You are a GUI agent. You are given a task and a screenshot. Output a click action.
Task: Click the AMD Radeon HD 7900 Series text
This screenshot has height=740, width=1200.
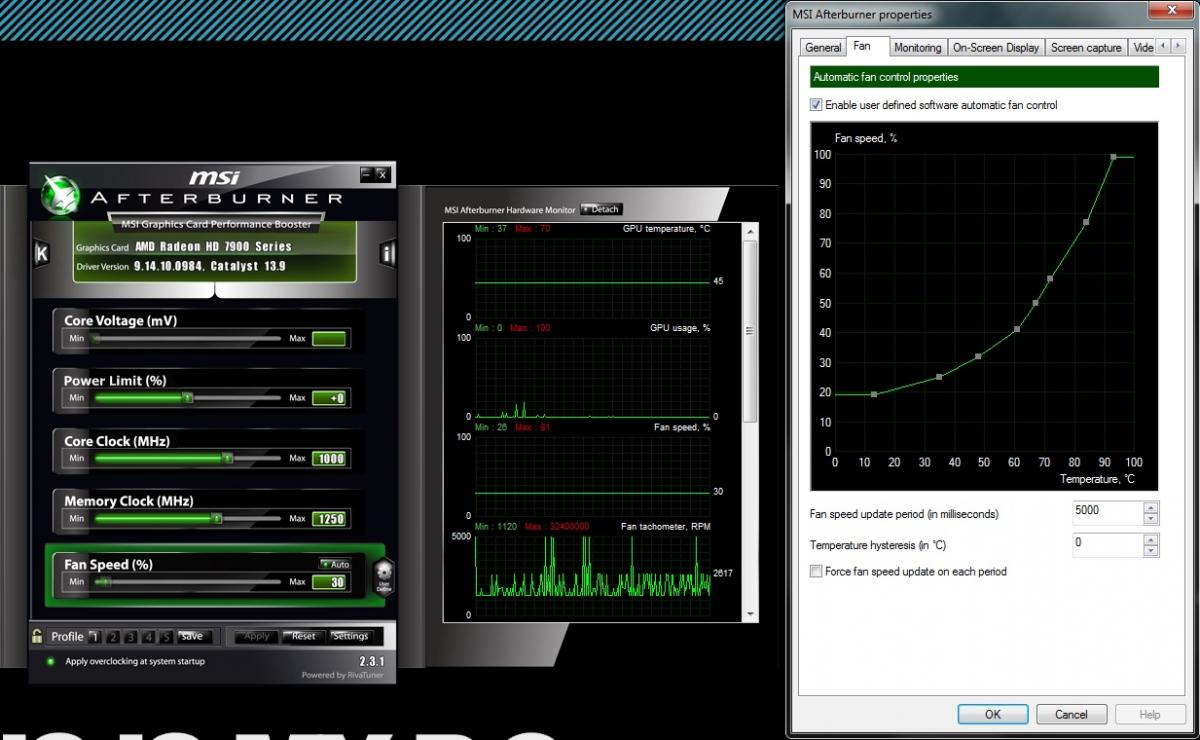click(213, 246)
